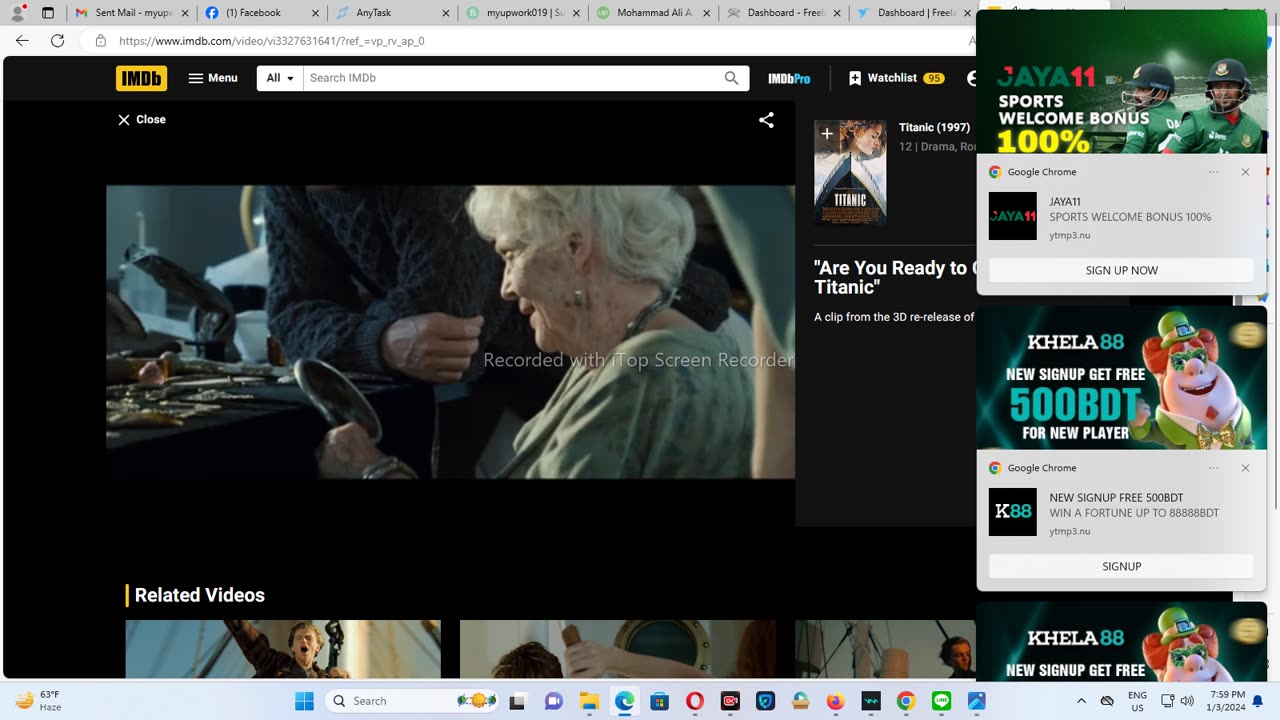
Task: Open the weather widget showing 63°F
Action: click(x=38, y=701)
